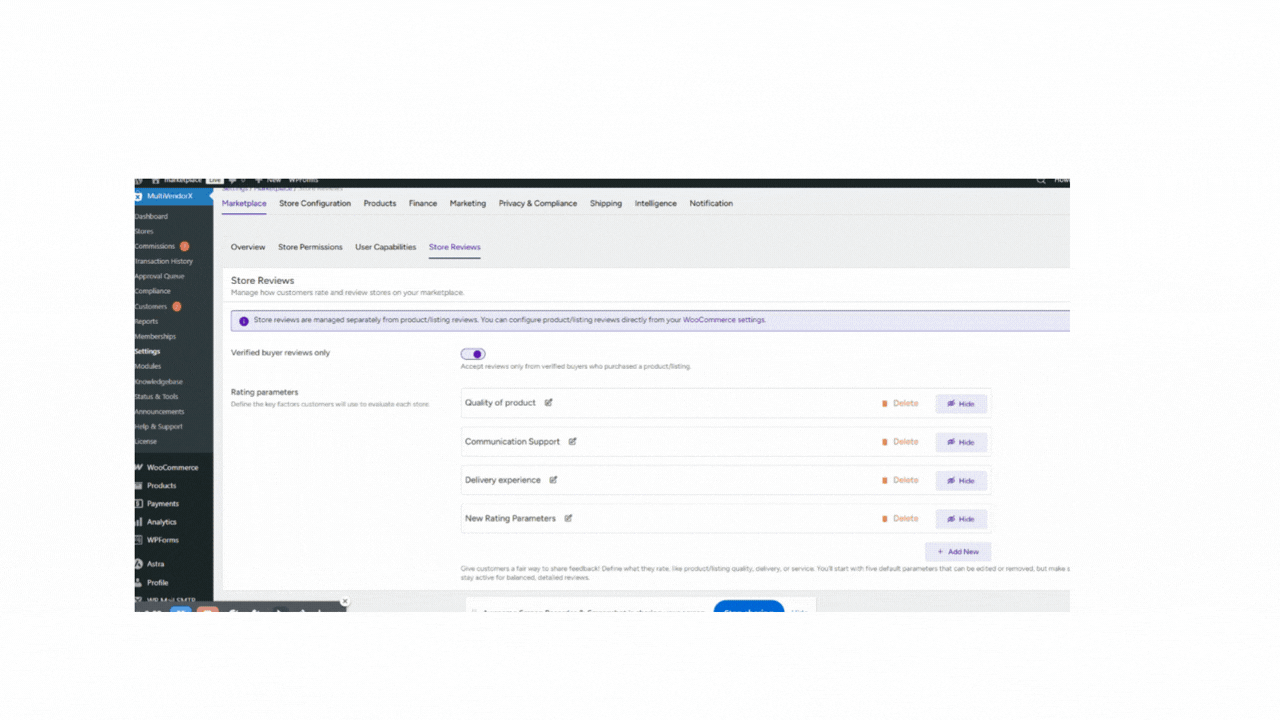Close the screen recorder toolbar overlay
This screenshot has height=720, width=1280.
coord(345,602)
